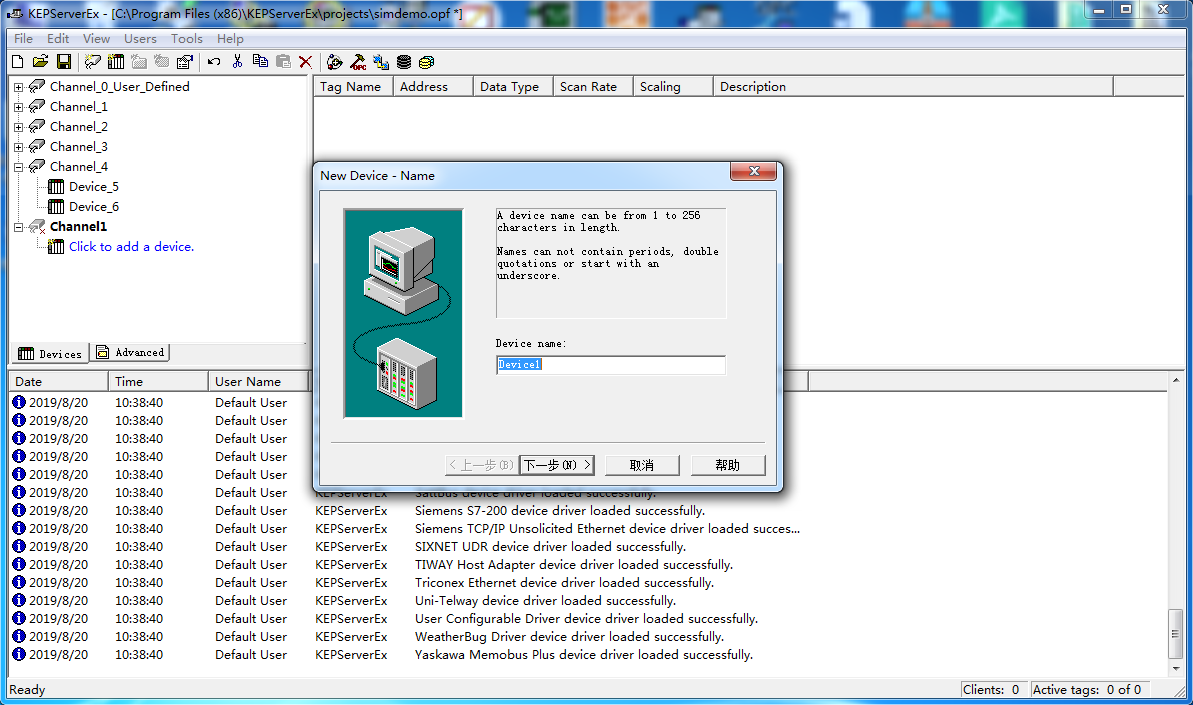The height and width of the screenshot is (705, 1193).
Task: Open the Help menu
Action: coord(230,39)
